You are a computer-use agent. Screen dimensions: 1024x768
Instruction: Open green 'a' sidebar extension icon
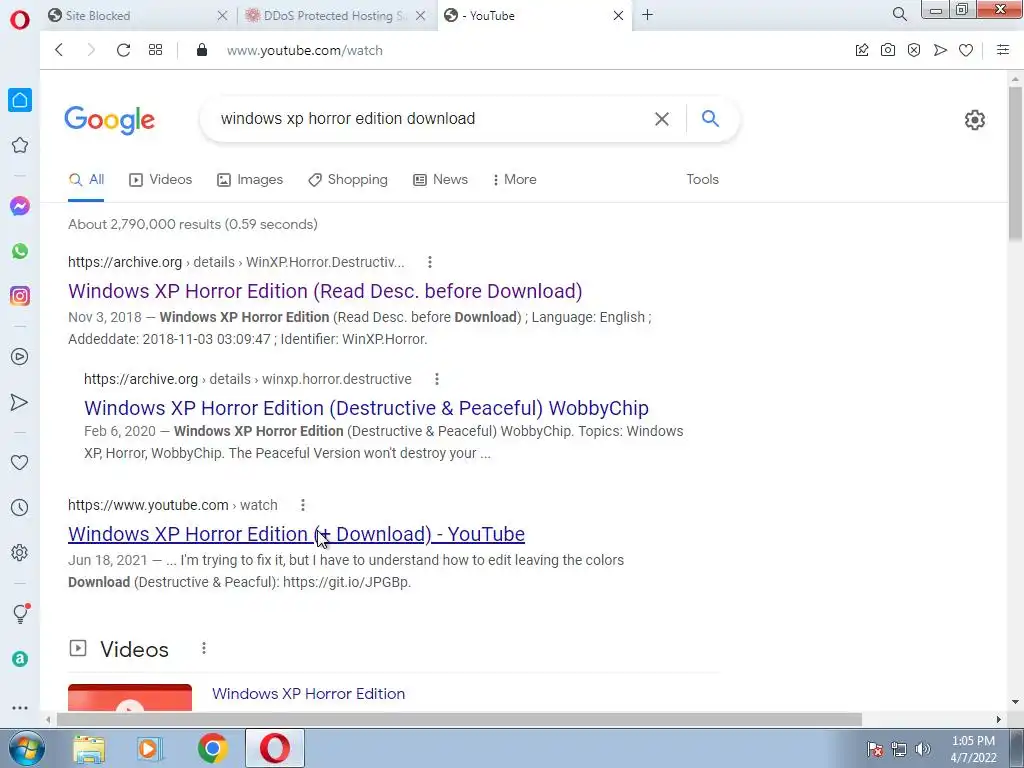pos(20,659)
